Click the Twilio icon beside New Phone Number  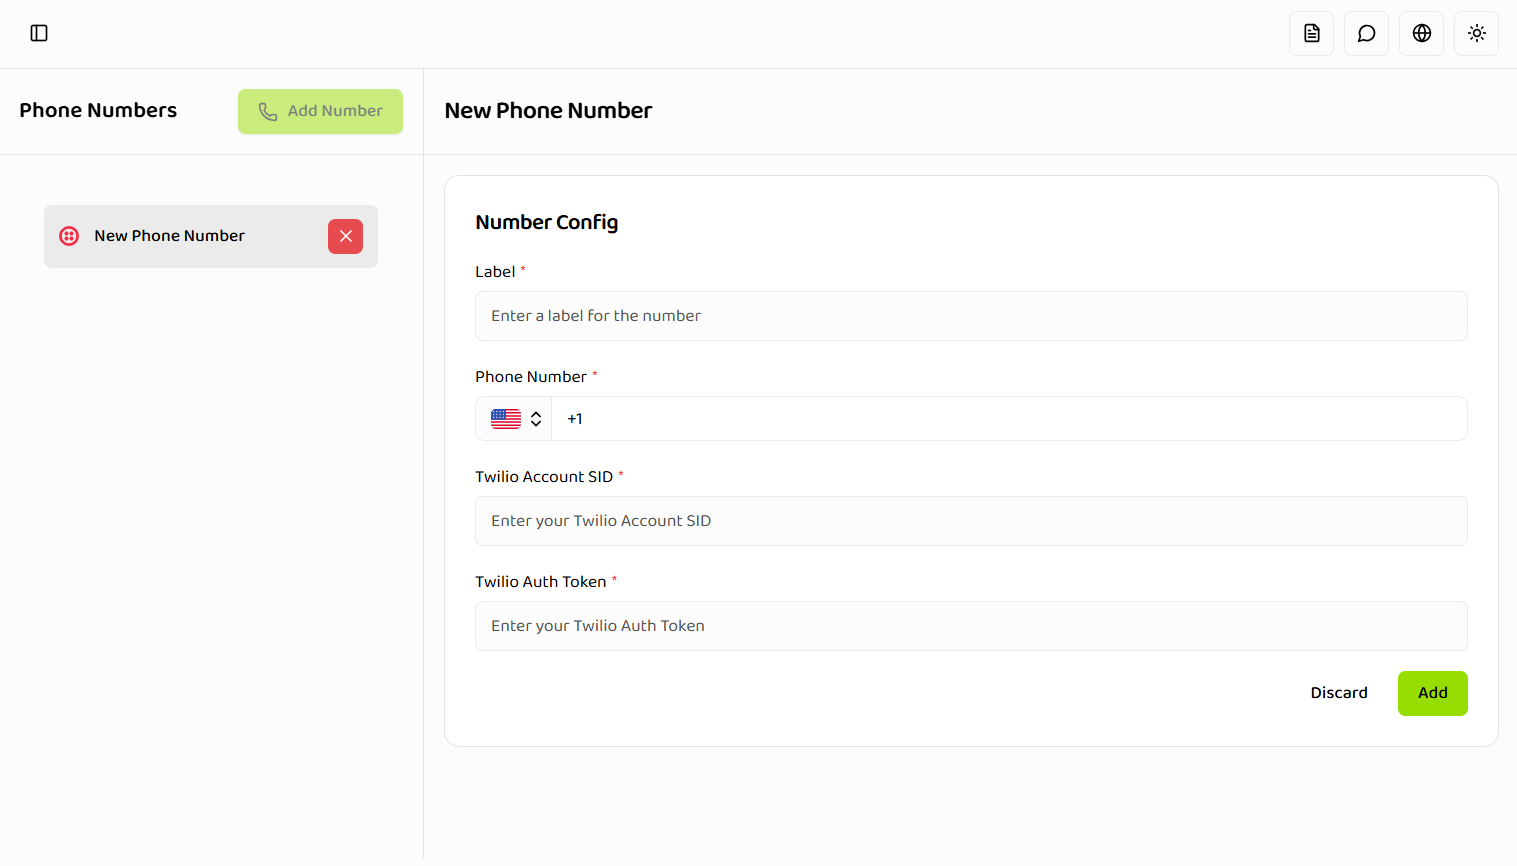(x=69, y=236)
